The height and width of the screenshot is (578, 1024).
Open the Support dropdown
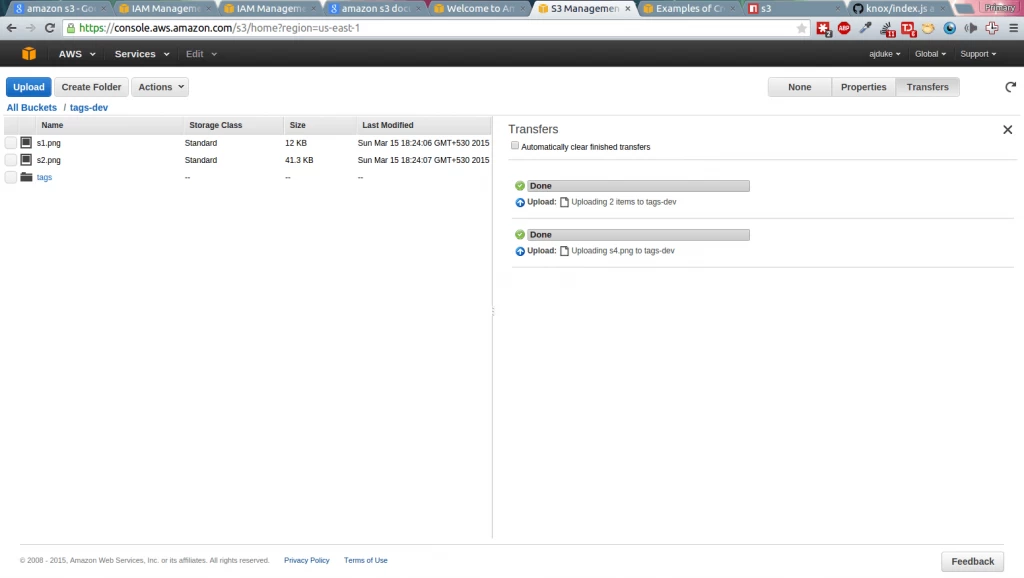[x=978, y=54]
